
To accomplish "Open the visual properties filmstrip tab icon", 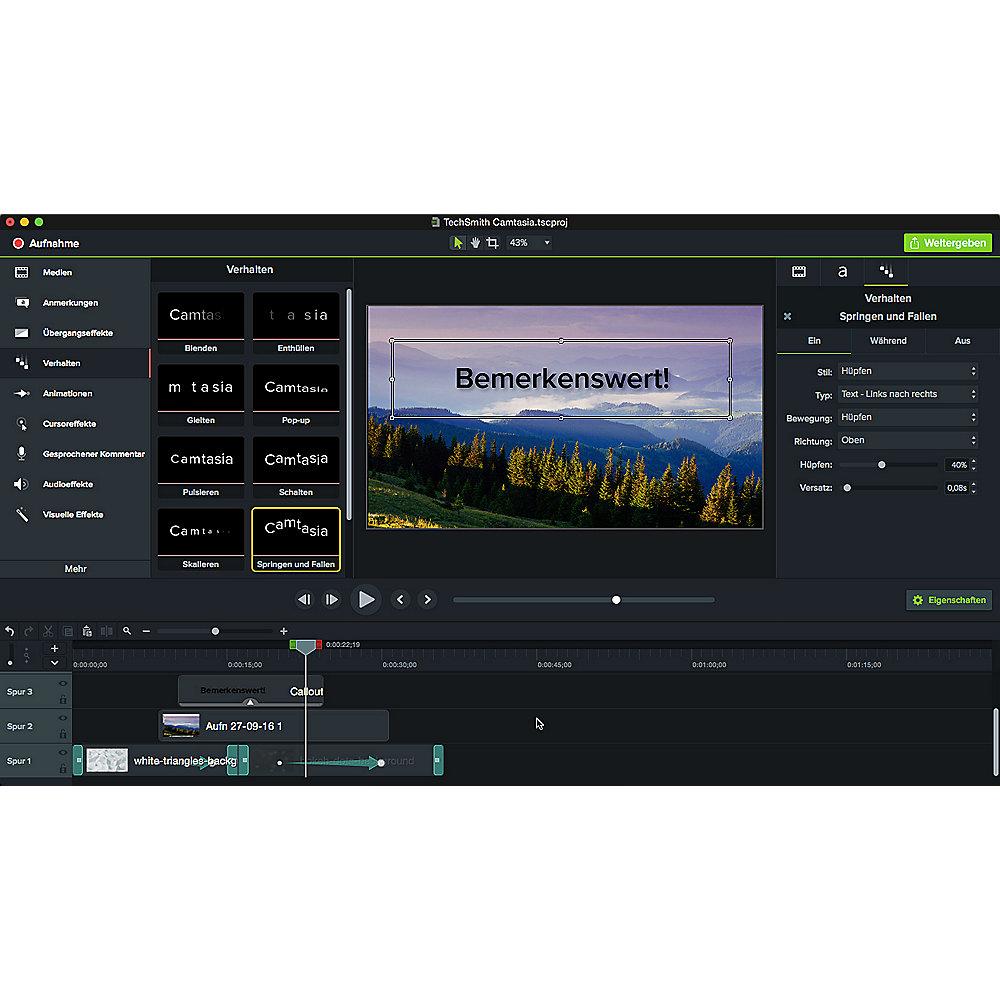I will click(x=799, y=271).
